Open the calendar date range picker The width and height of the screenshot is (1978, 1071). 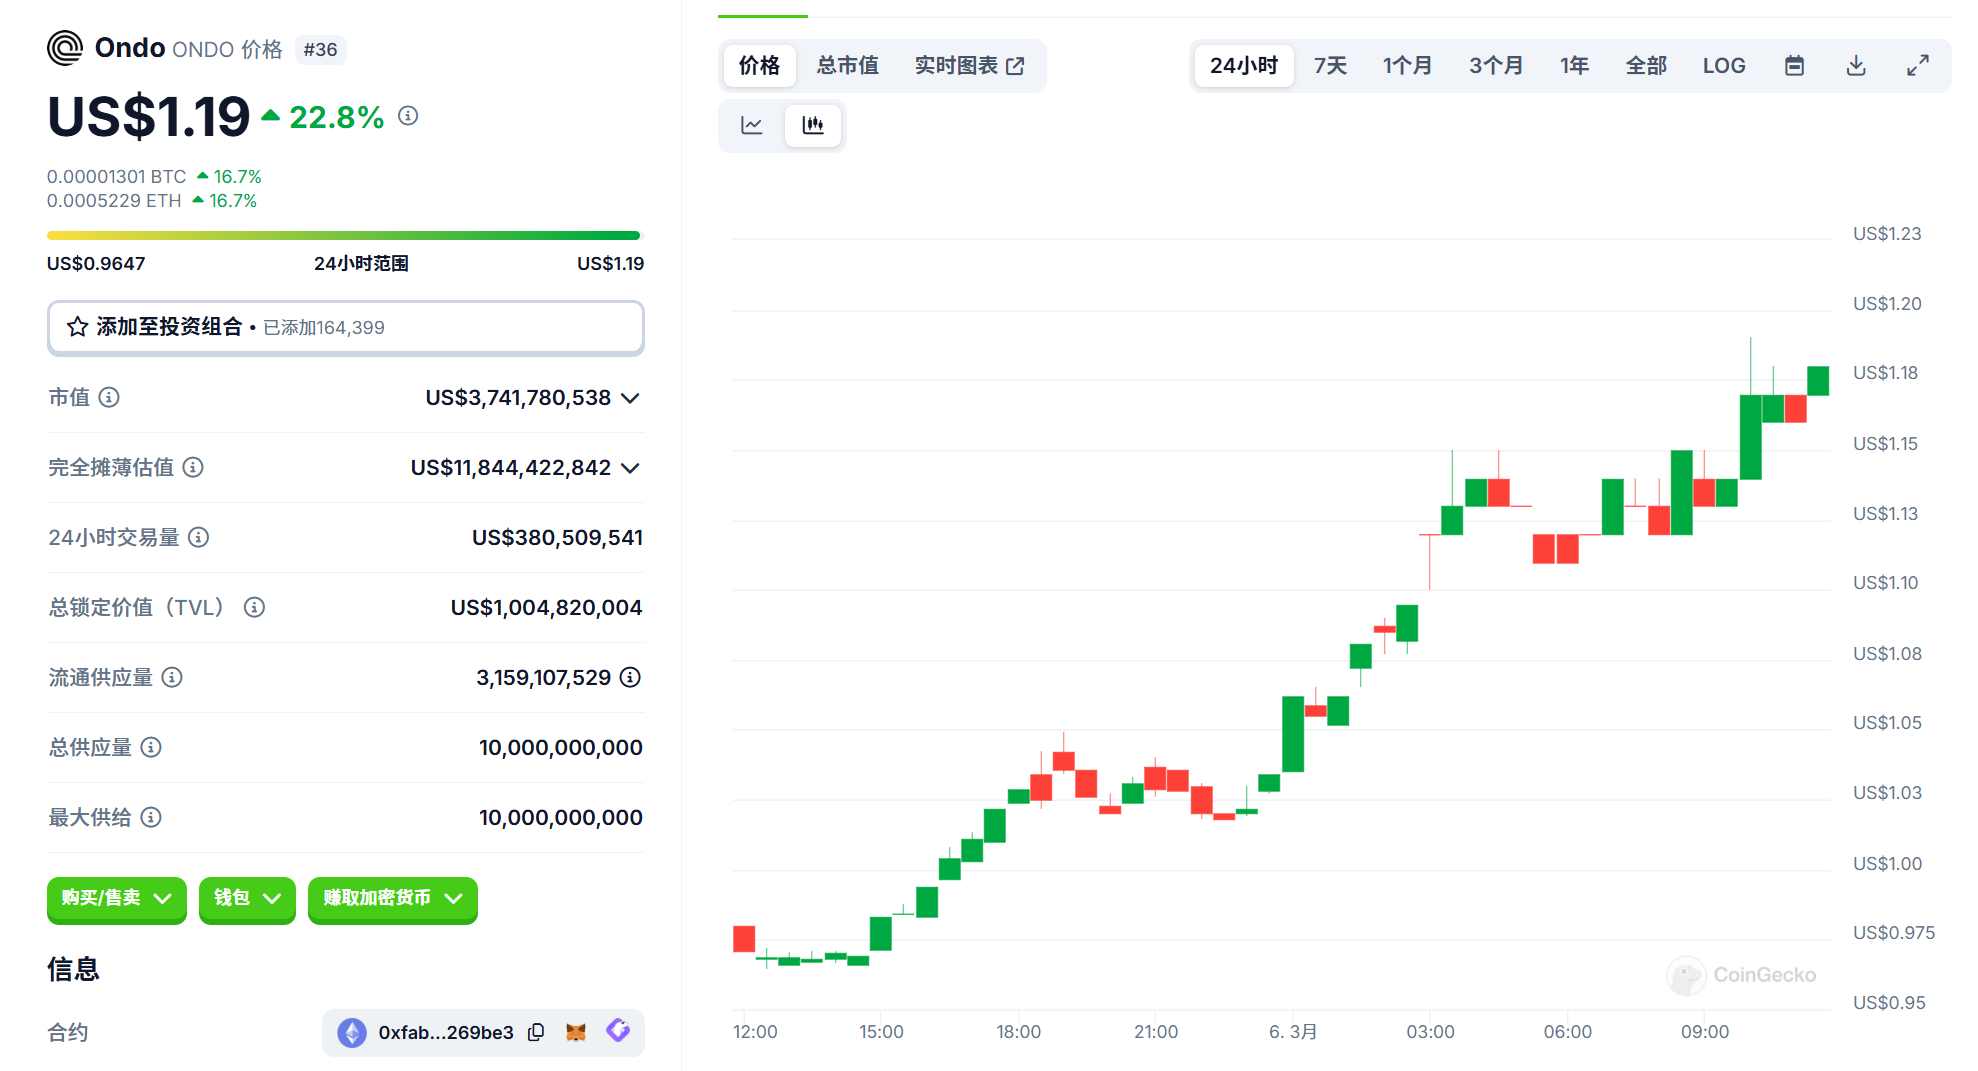(1794, 66)
